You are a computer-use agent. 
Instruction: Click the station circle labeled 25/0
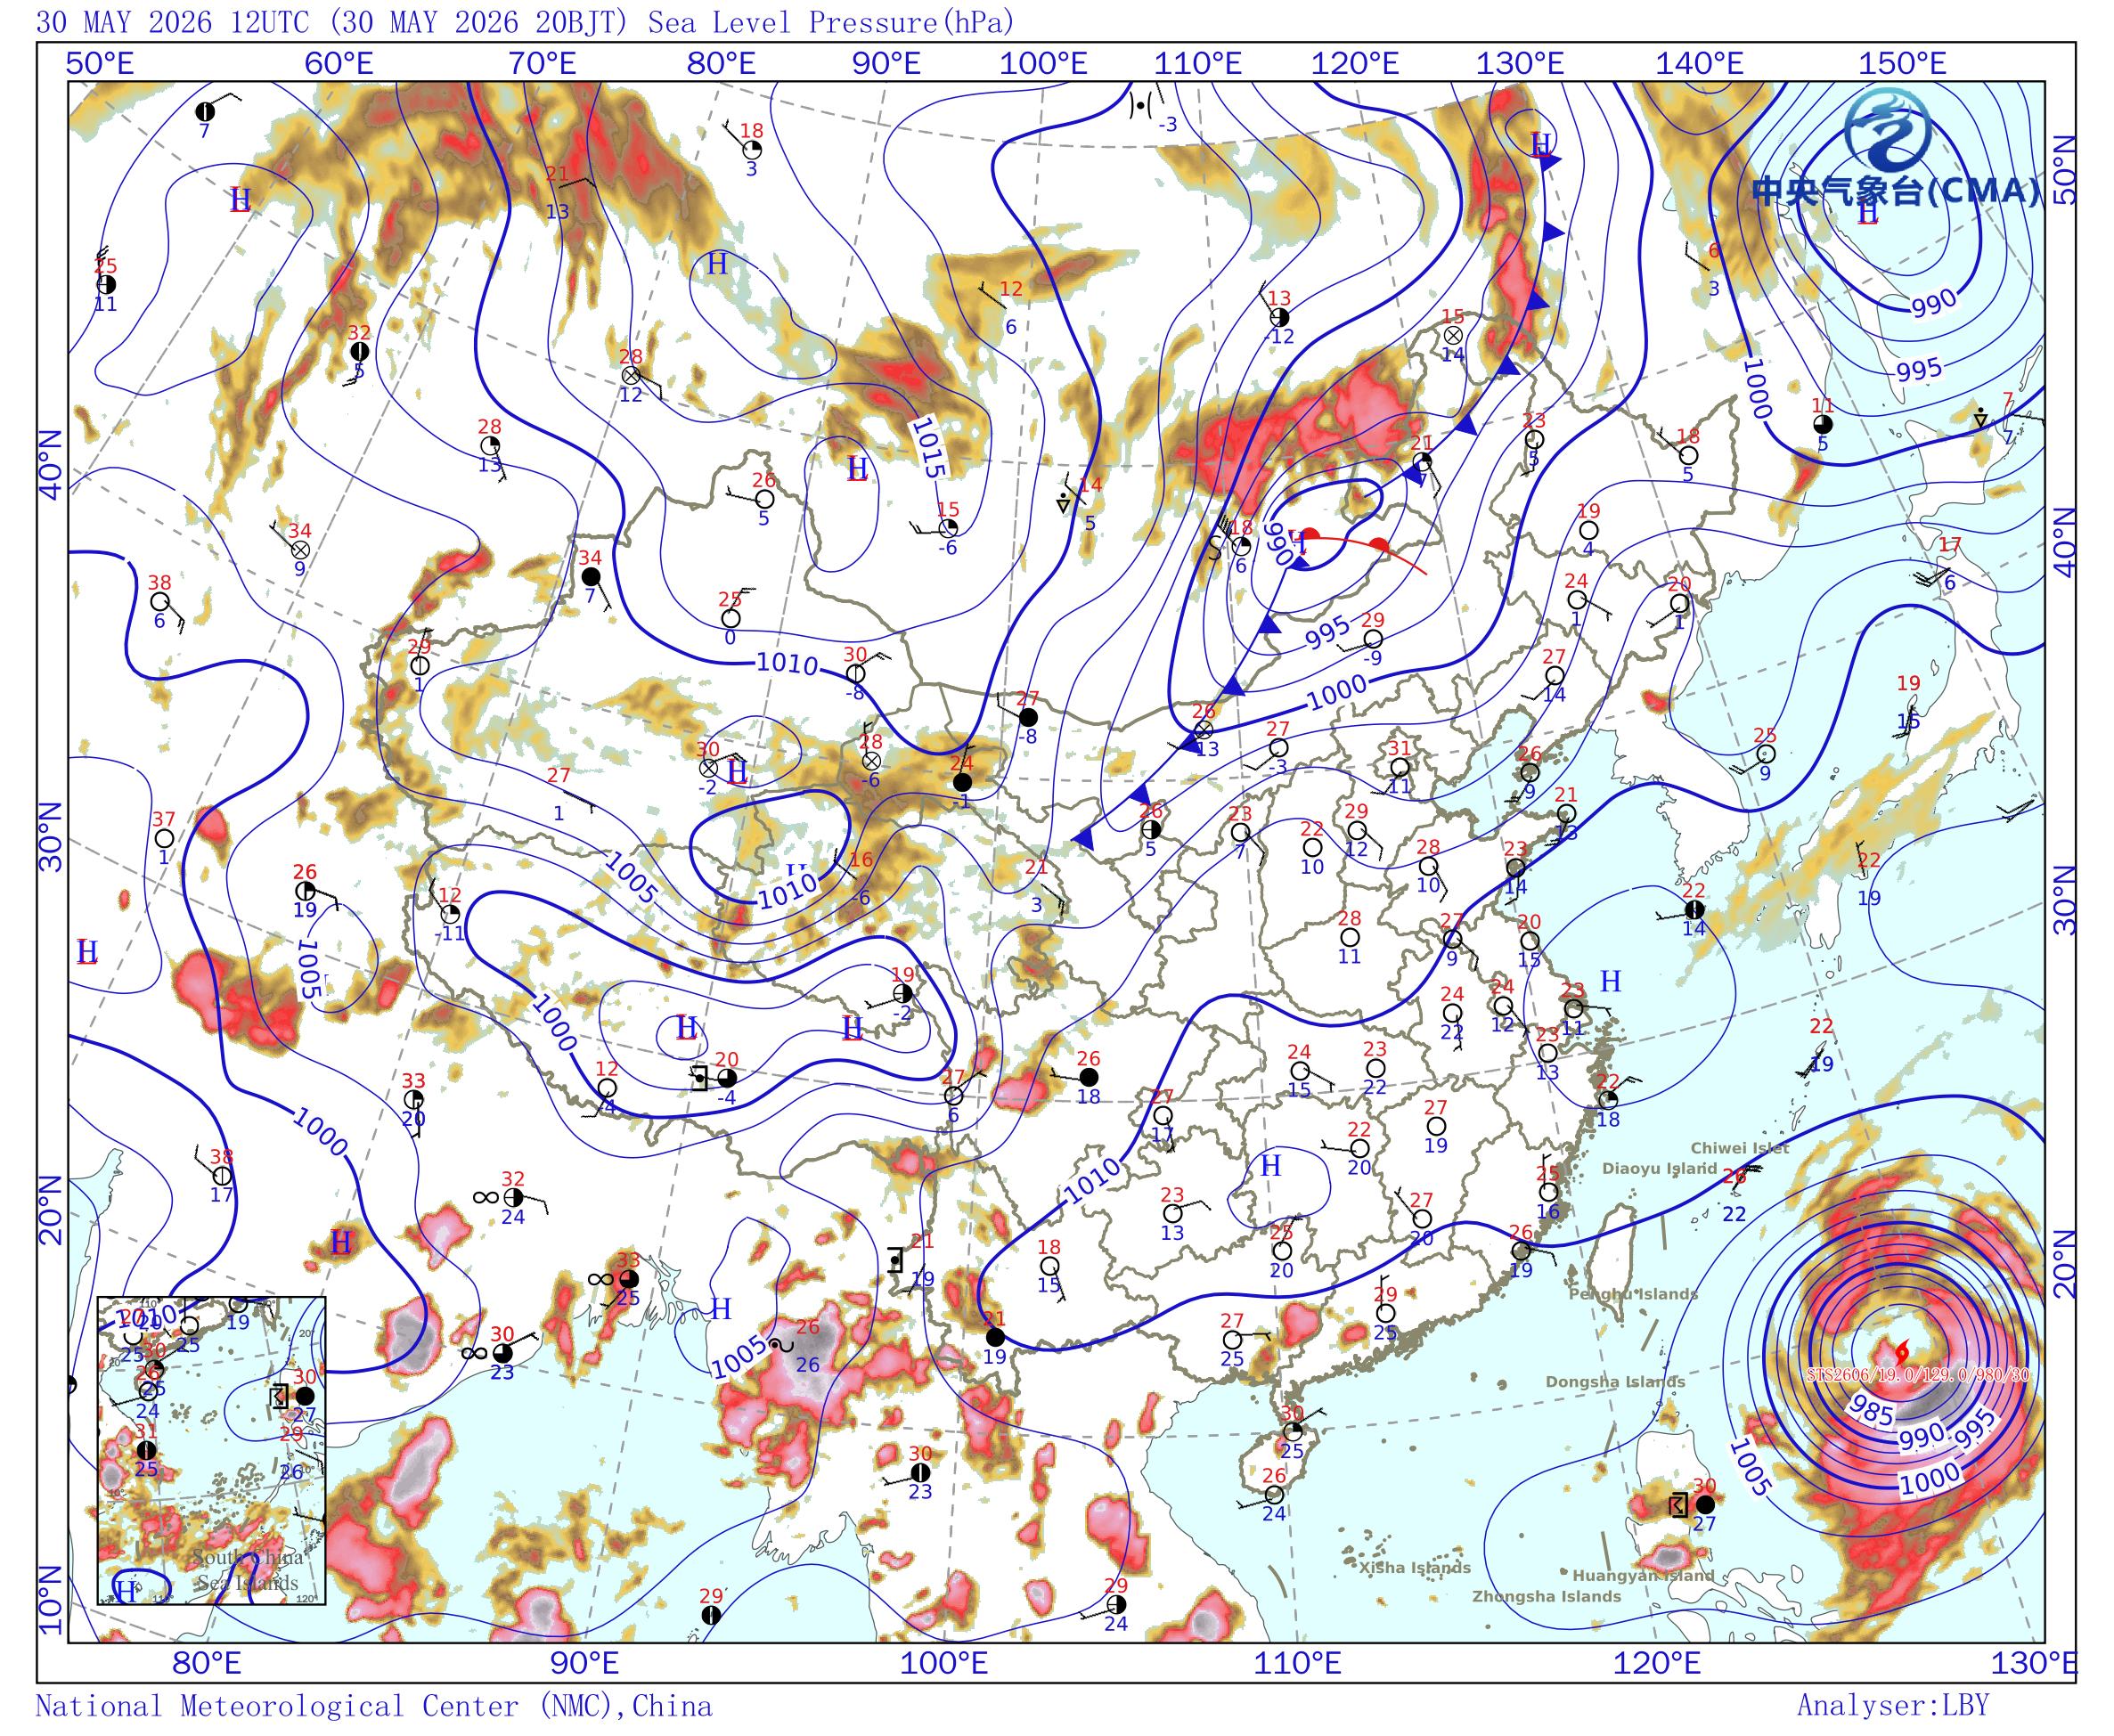coord(731,618)
